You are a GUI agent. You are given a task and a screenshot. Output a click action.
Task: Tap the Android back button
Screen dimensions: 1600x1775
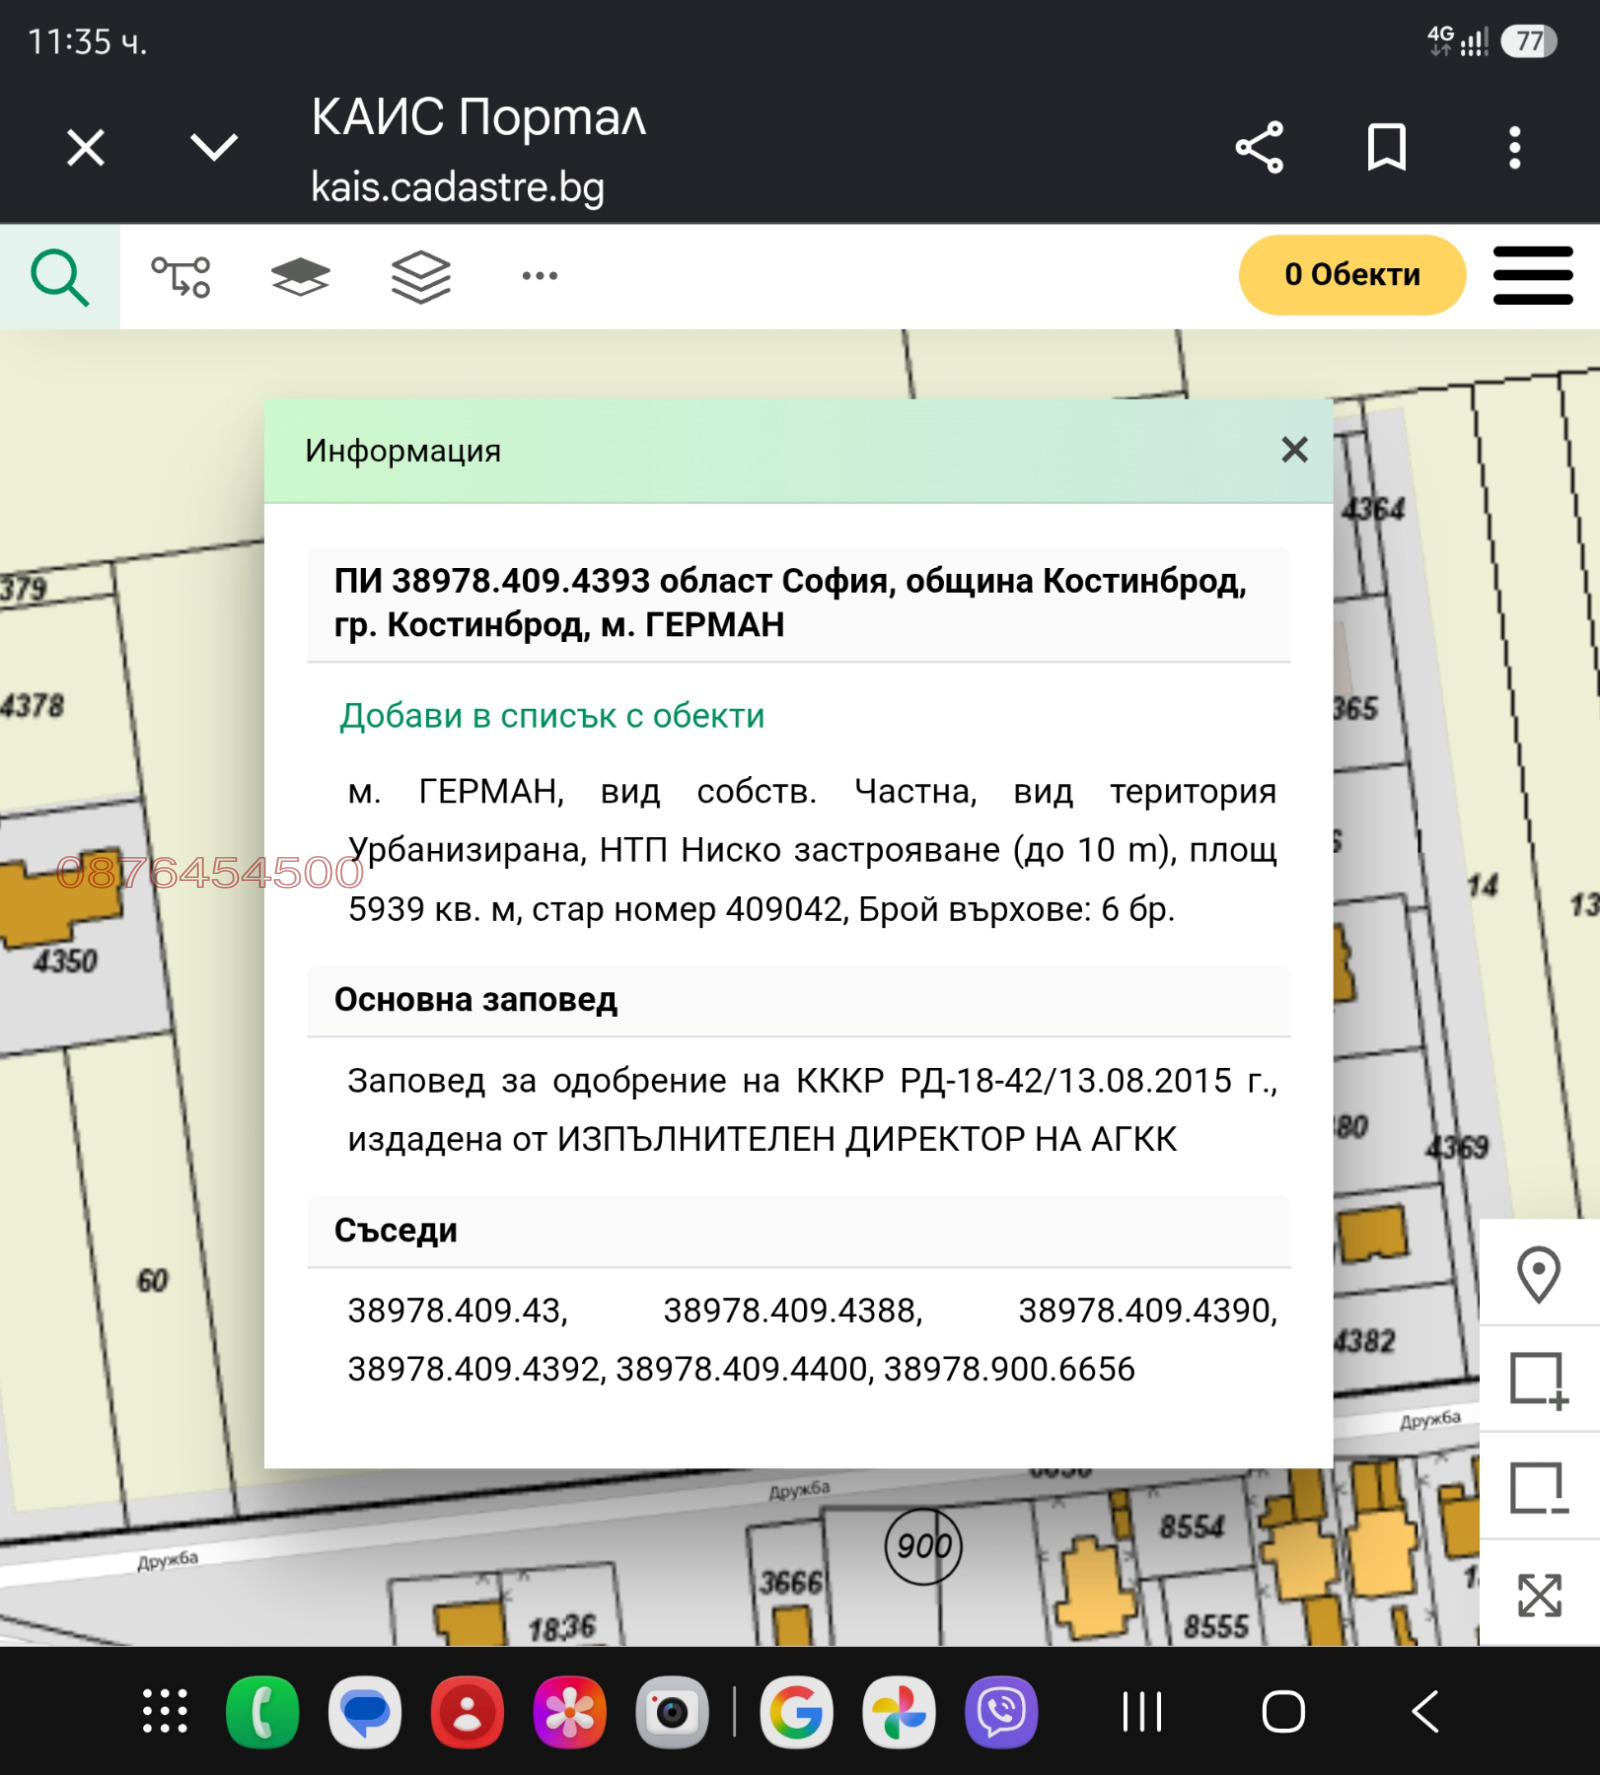[x=1426, y=1712]
